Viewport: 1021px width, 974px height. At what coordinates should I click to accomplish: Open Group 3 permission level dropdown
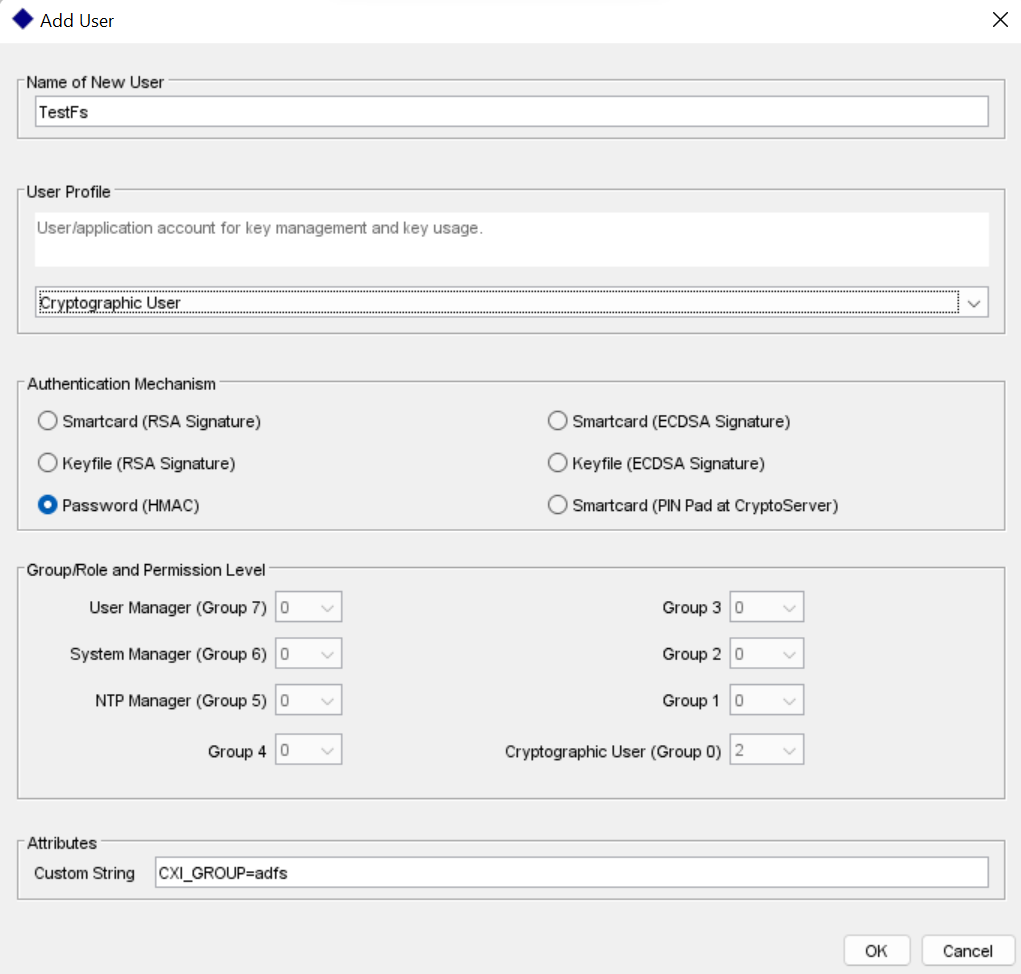tap(766, 607)
